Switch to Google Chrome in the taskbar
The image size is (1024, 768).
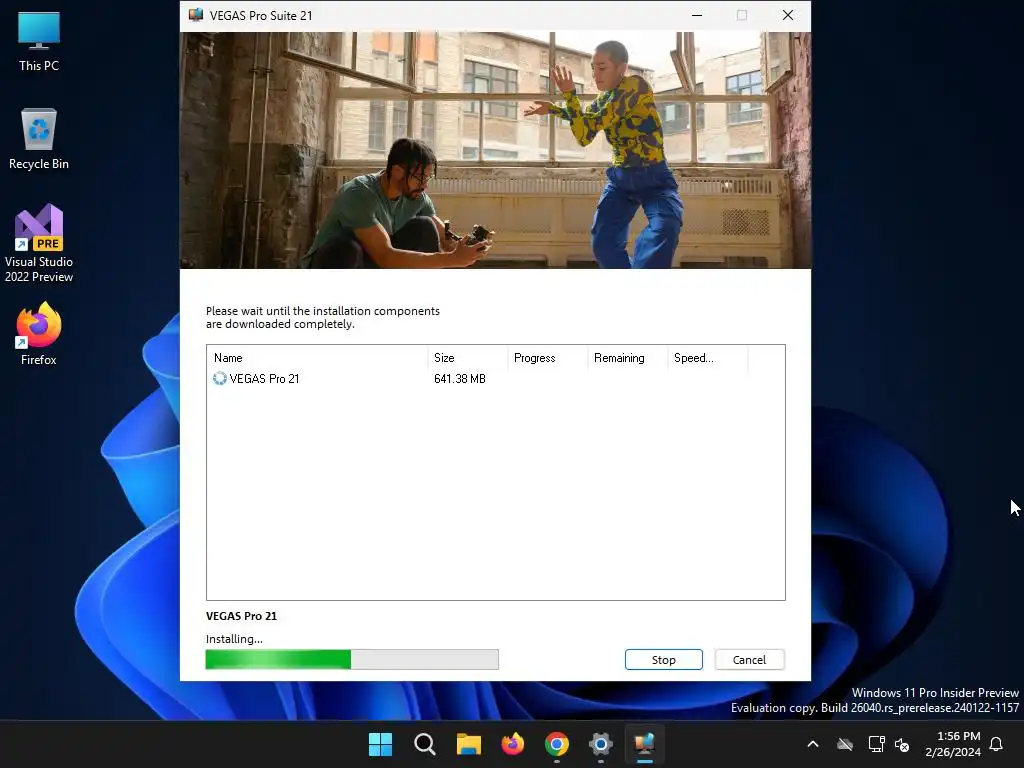click(x=556, y=744)
